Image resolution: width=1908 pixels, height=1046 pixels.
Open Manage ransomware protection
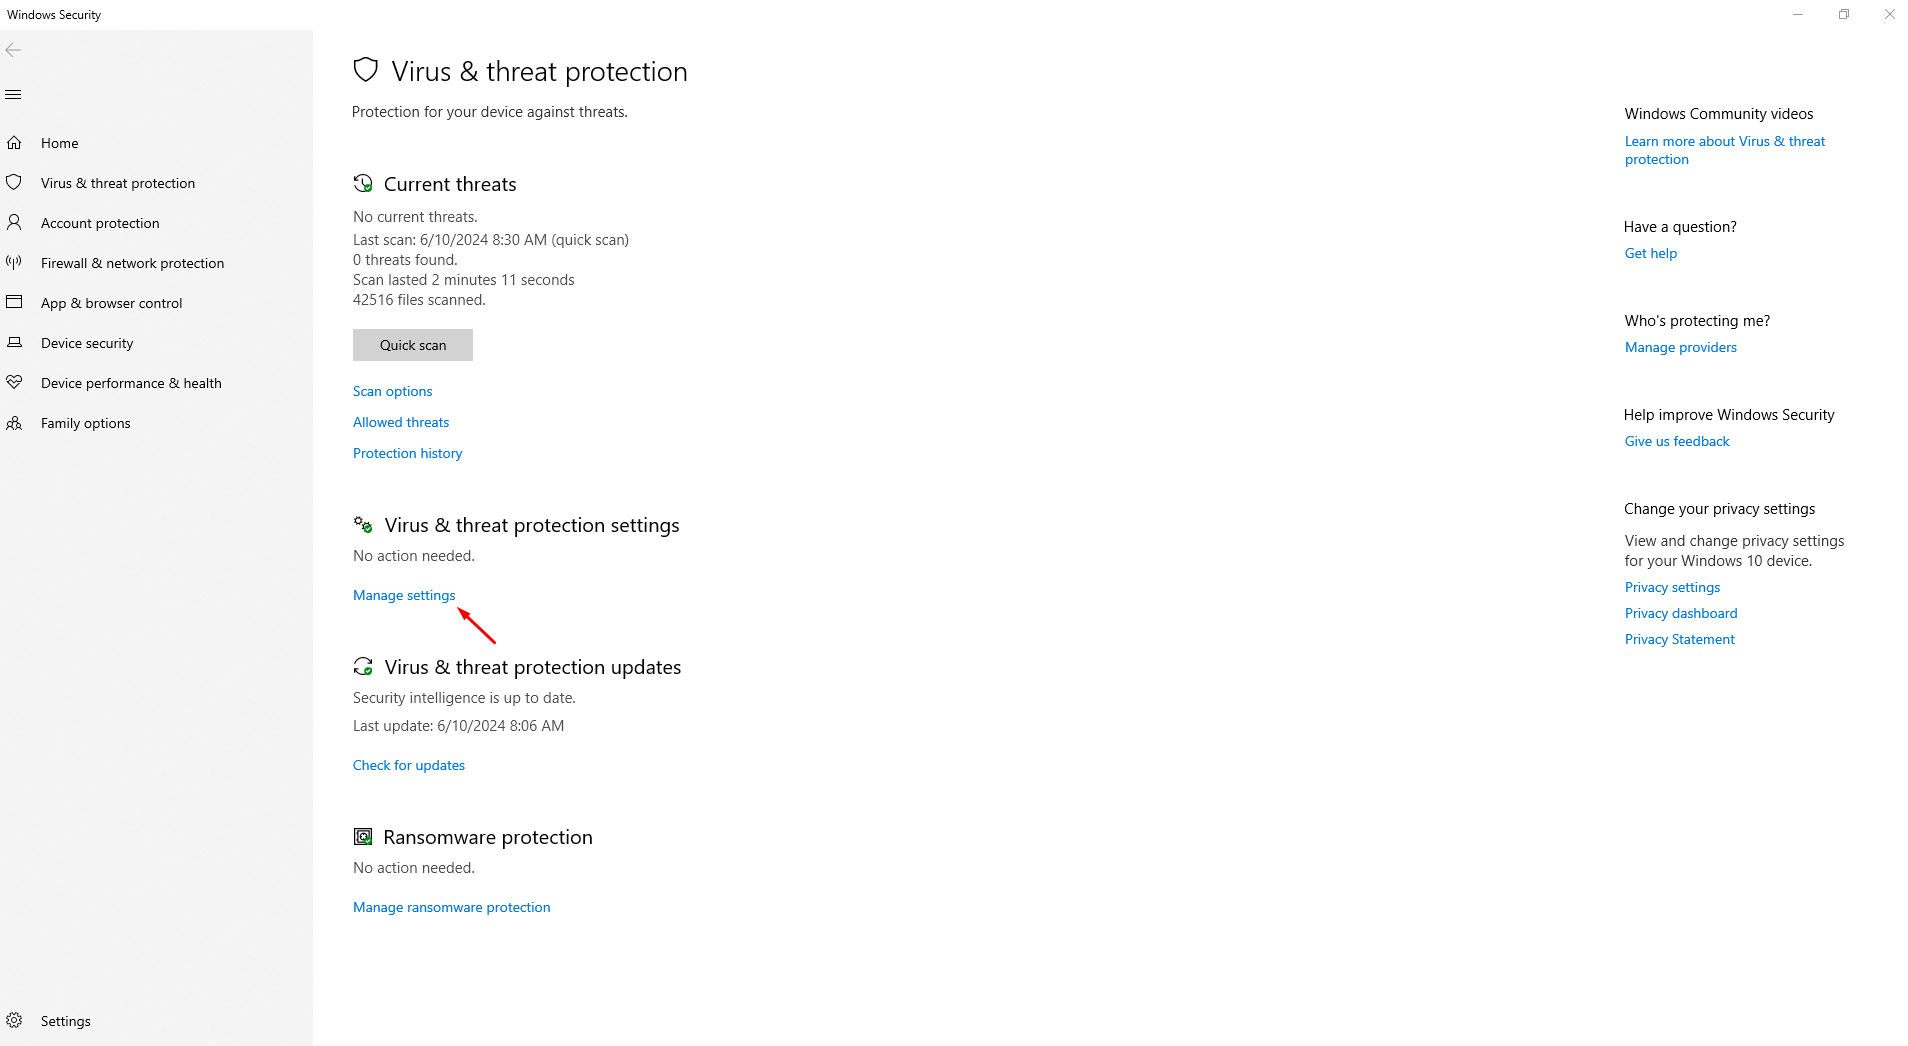tap(452, 907)
